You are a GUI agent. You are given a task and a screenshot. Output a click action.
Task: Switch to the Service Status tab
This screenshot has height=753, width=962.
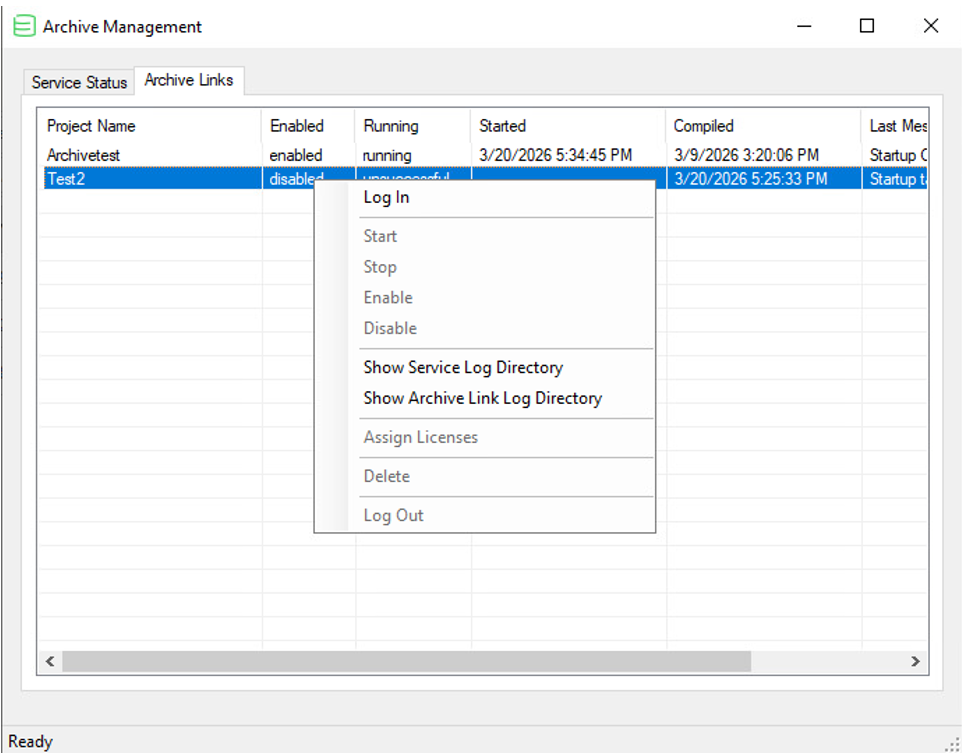pyautogui.click(x=79, y=82)
